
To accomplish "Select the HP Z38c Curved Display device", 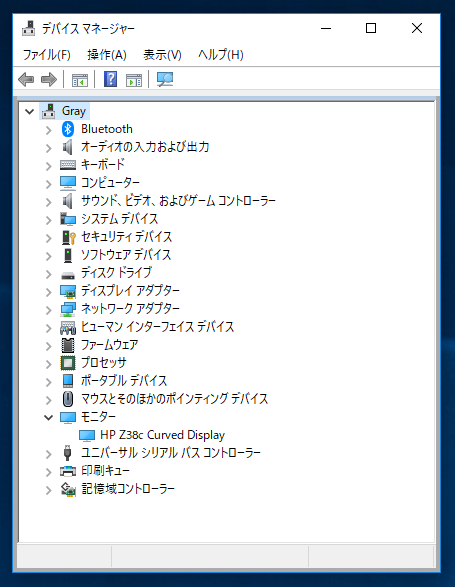I will [x=162, y=435].
